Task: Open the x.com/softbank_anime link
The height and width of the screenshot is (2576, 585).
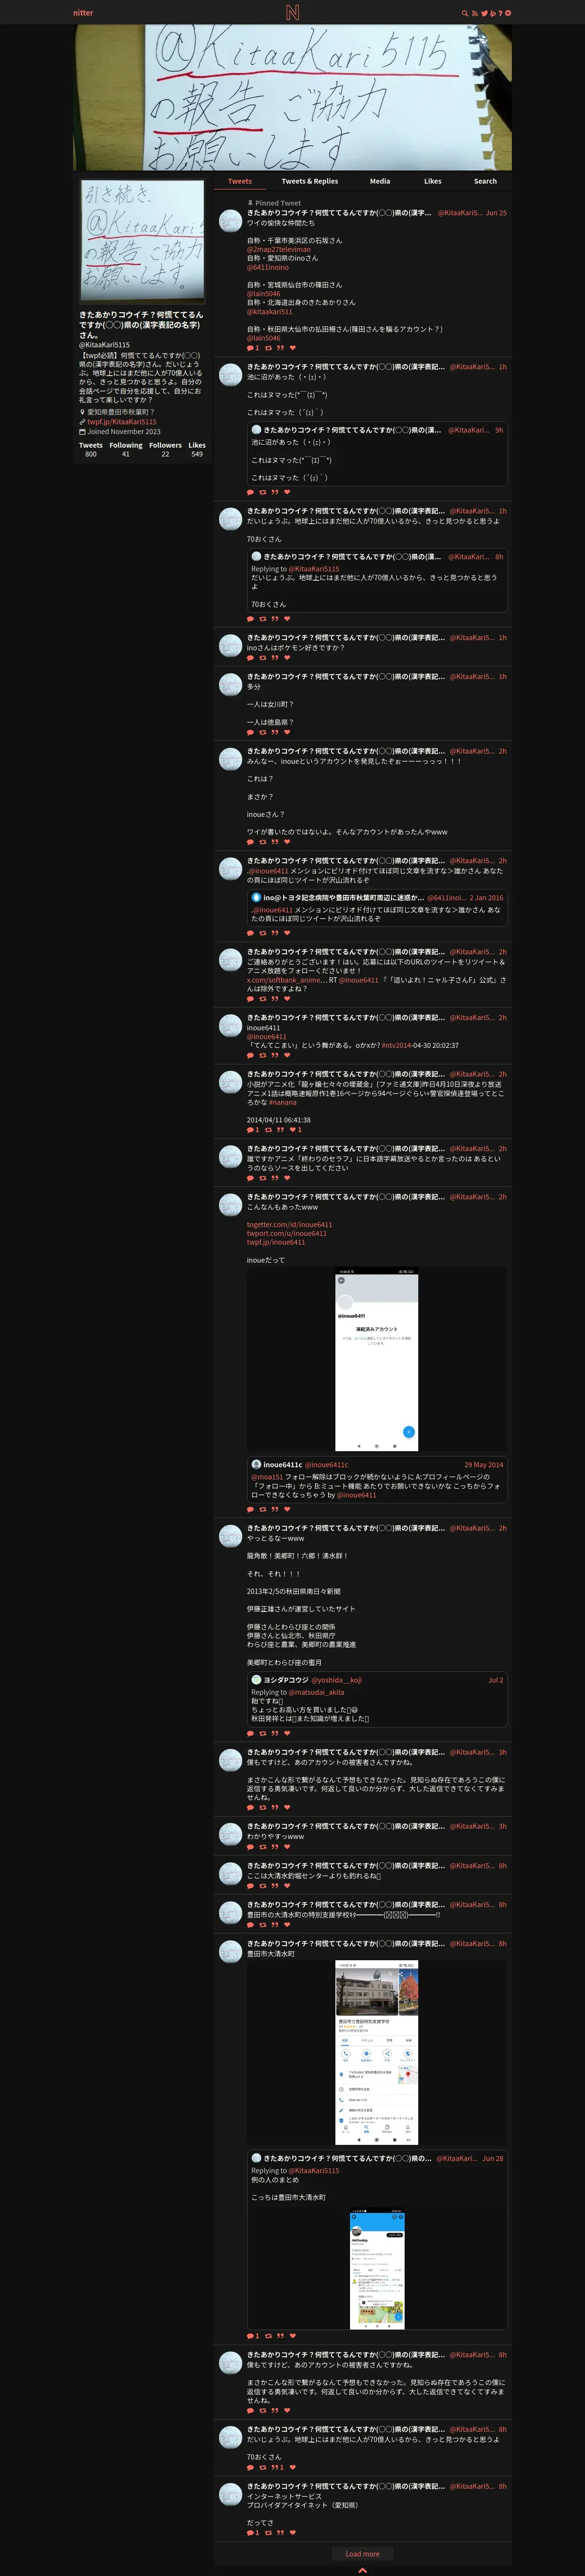Action: click(287, 980)
